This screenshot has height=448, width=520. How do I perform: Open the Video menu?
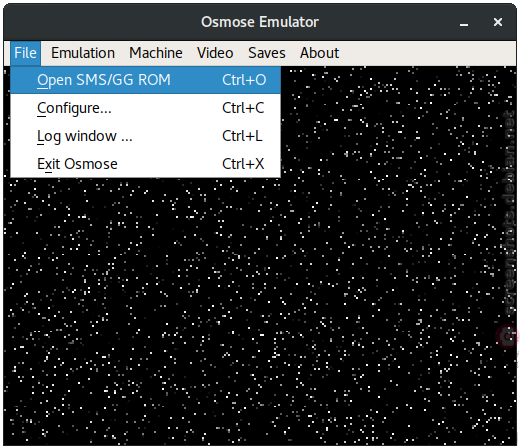pyautogui.click(x=215, y=53)
